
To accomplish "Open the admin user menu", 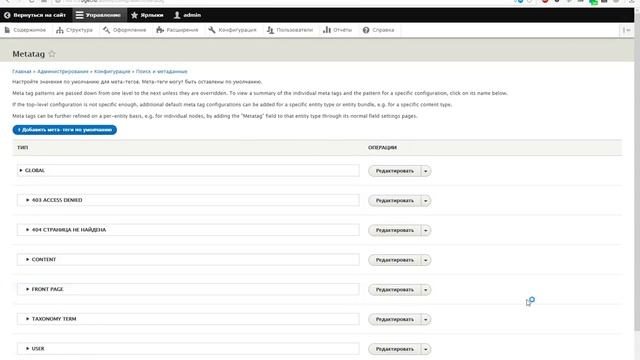I will [x=187, y=15].
